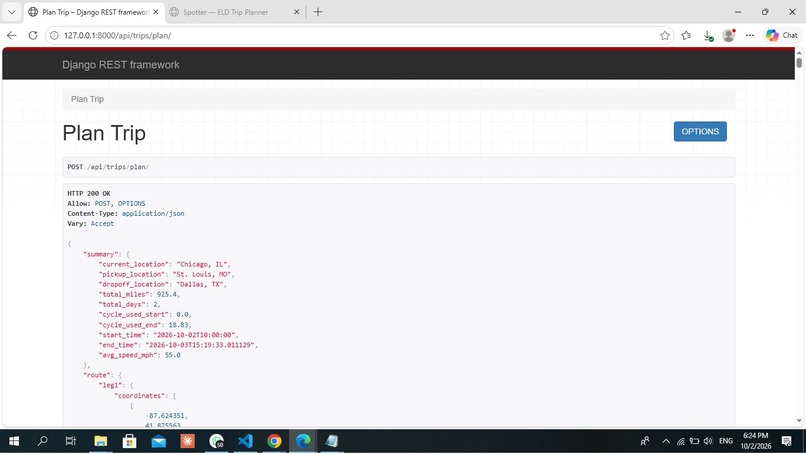Open Copilot Chat in the browser
806x454 pixels.
coord(782,35)
